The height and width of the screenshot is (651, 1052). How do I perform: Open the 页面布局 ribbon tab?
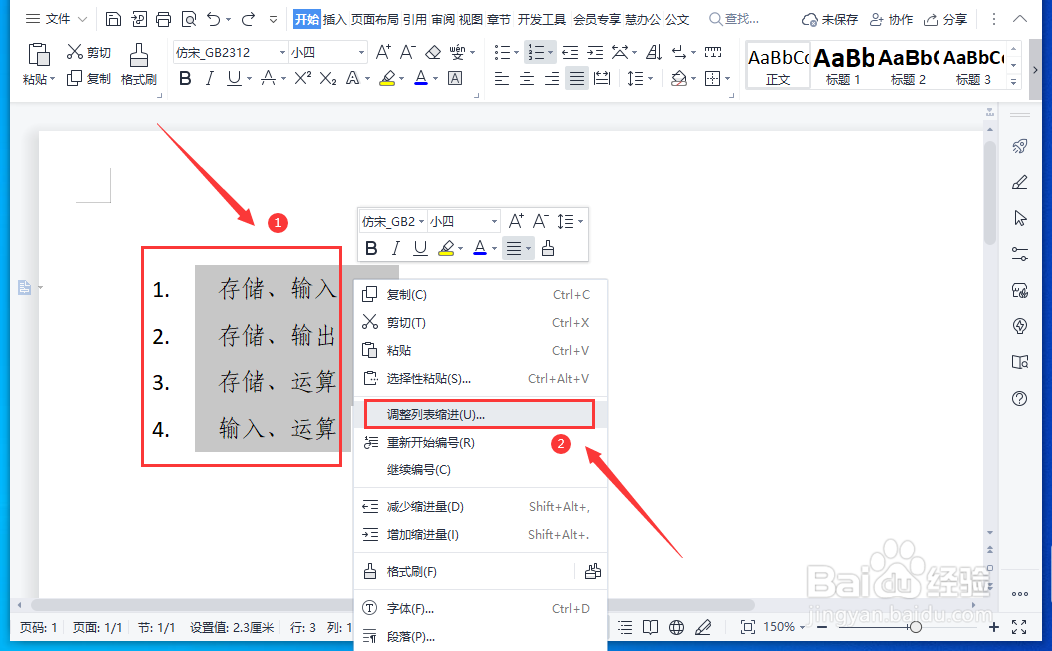click(374, 19)
